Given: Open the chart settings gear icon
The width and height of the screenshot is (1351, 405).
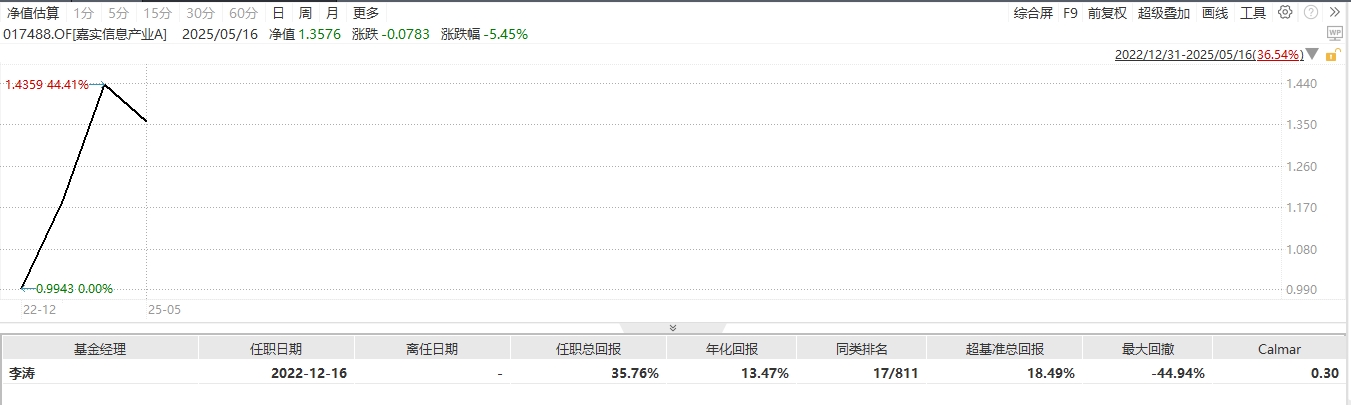Looking at the screenshot, I should point(1285,13).
